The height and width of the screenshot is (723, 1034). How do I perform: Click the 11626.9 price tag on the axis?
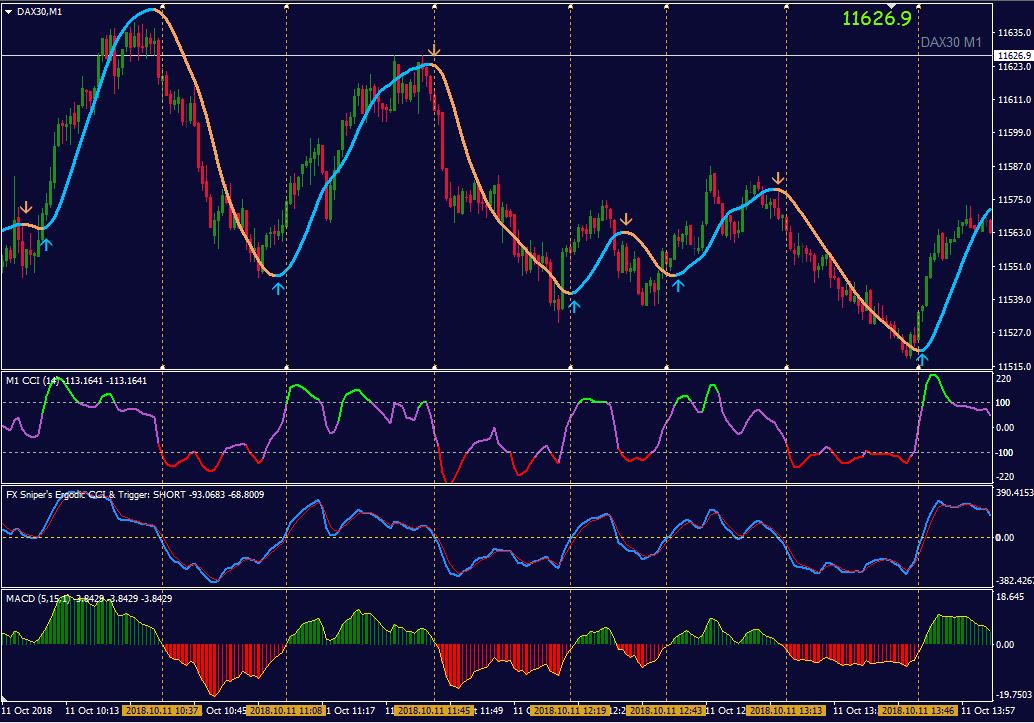point(1014,55)
